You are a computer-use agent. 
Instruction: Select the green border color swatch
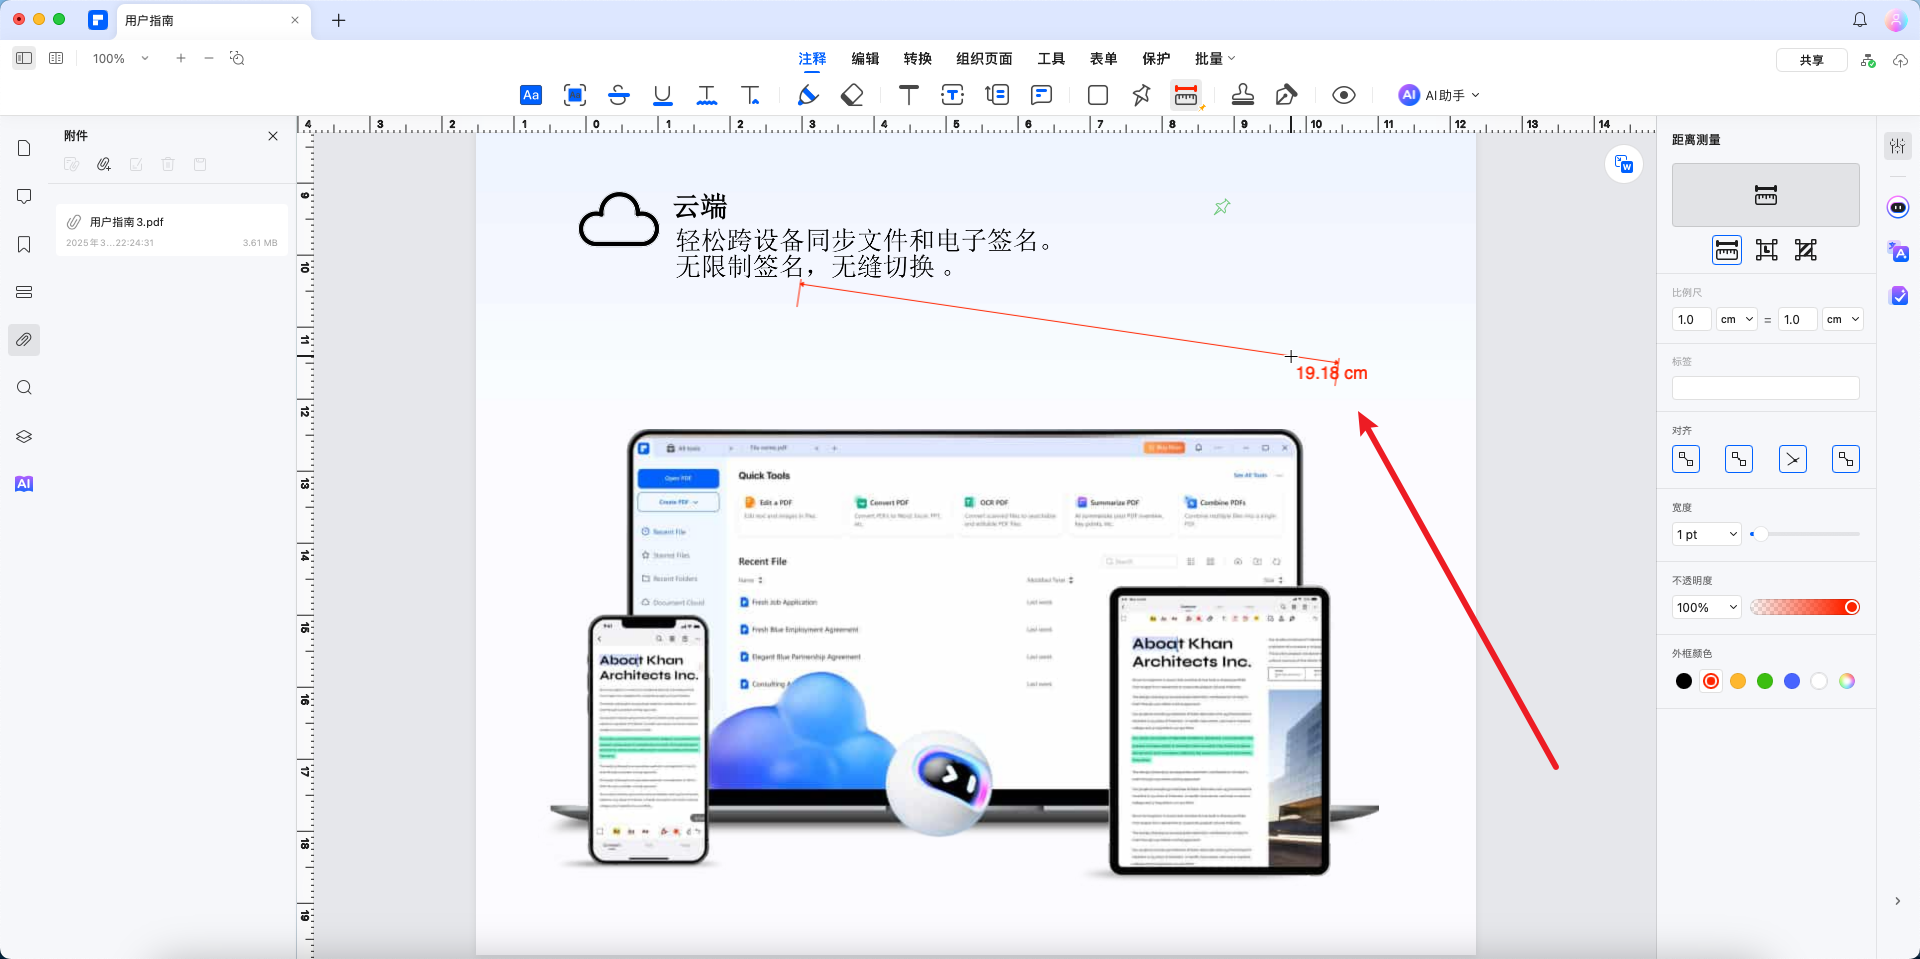coord(1766,681)
